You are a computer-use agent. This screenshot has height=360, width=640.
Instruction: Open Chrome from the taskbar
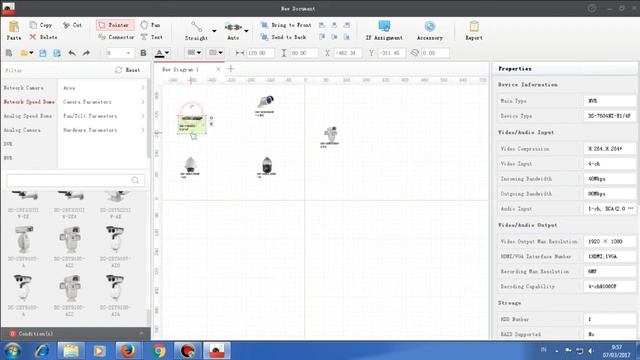159,350
